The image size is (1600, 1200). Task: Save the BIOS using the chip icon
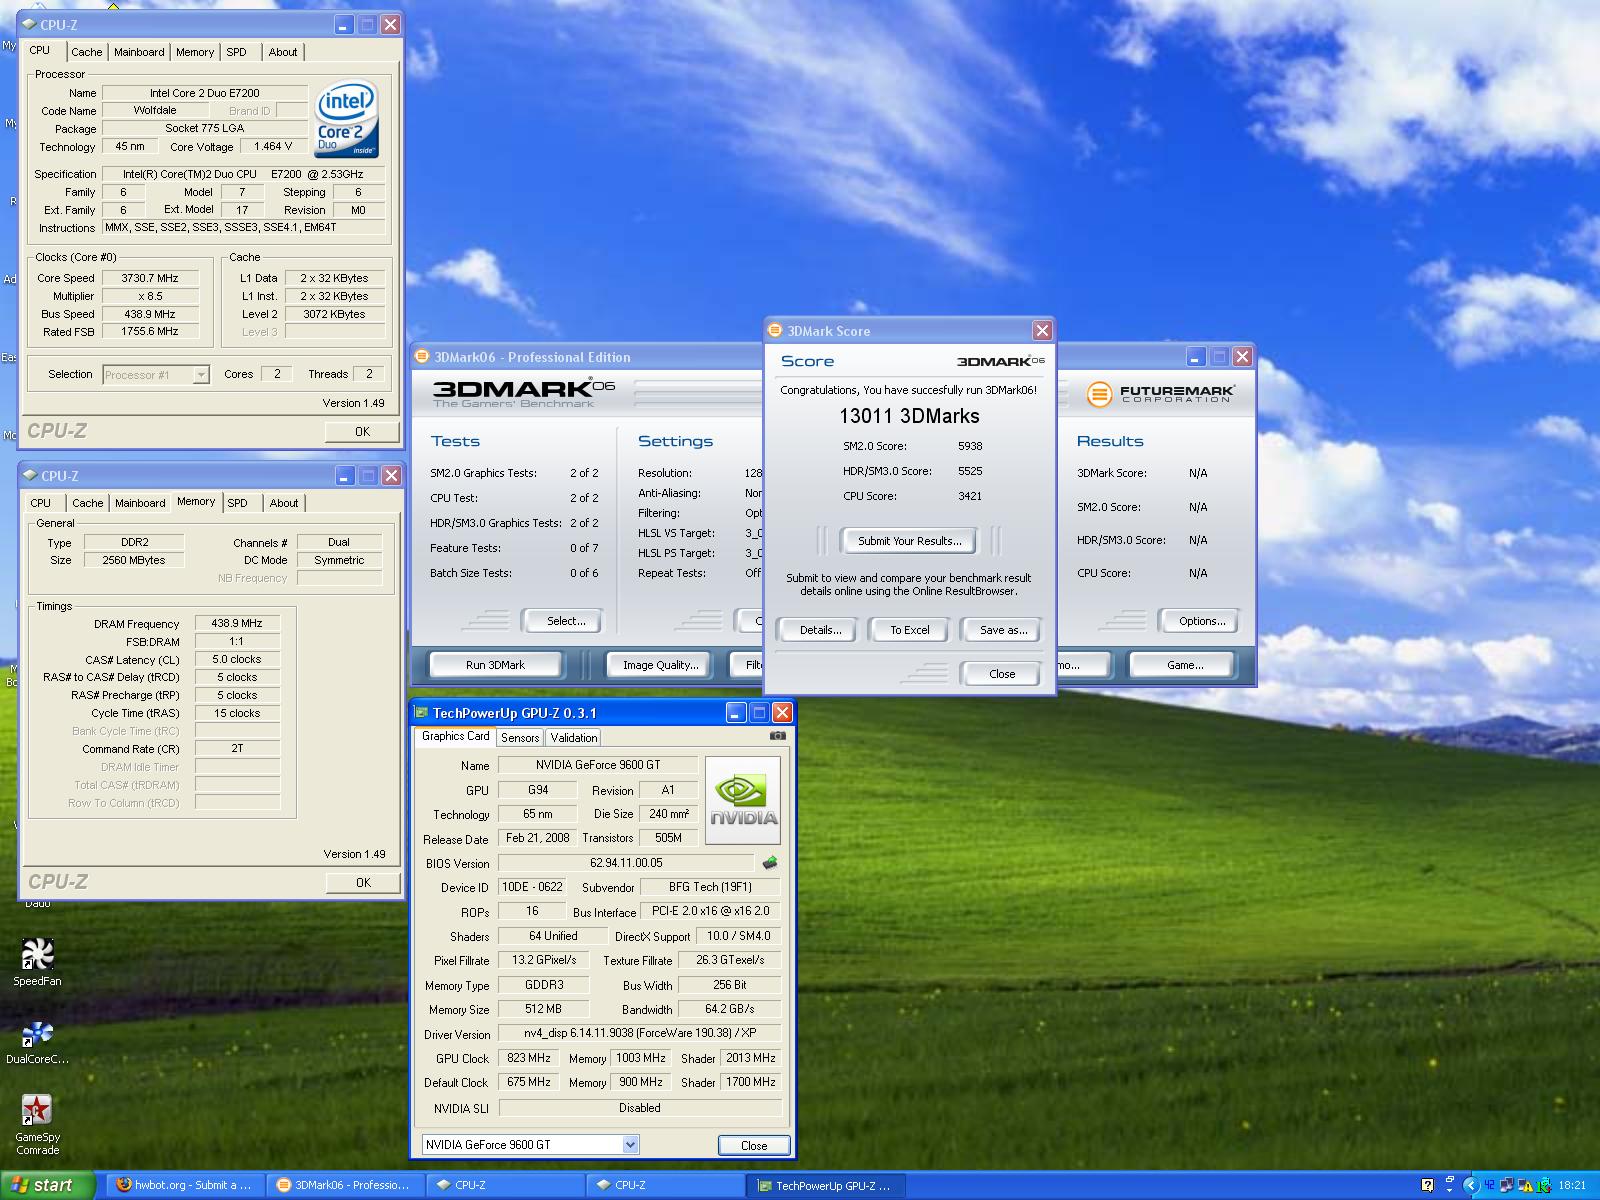tap(769, 862)
